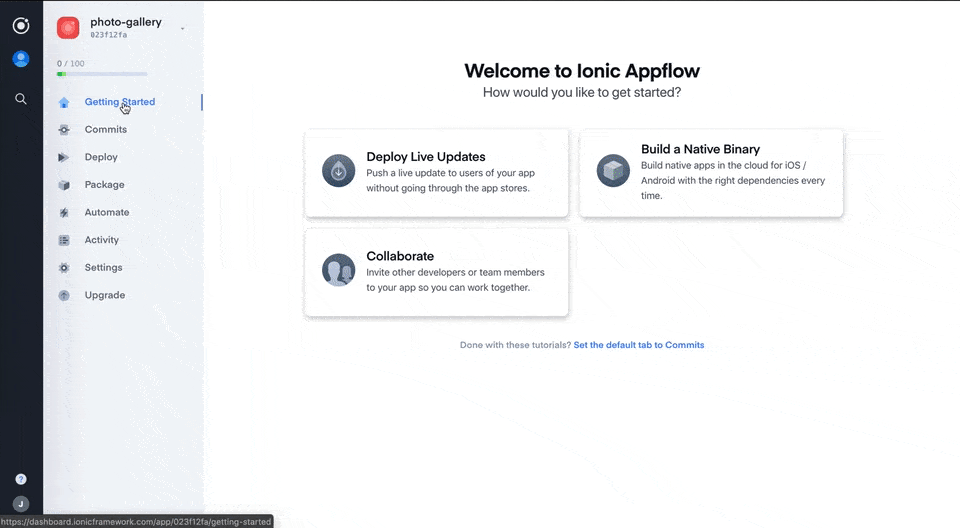Screen dimensions: 960x528
Task: Go to the Deploy section
Action: [x=101, y=157]
